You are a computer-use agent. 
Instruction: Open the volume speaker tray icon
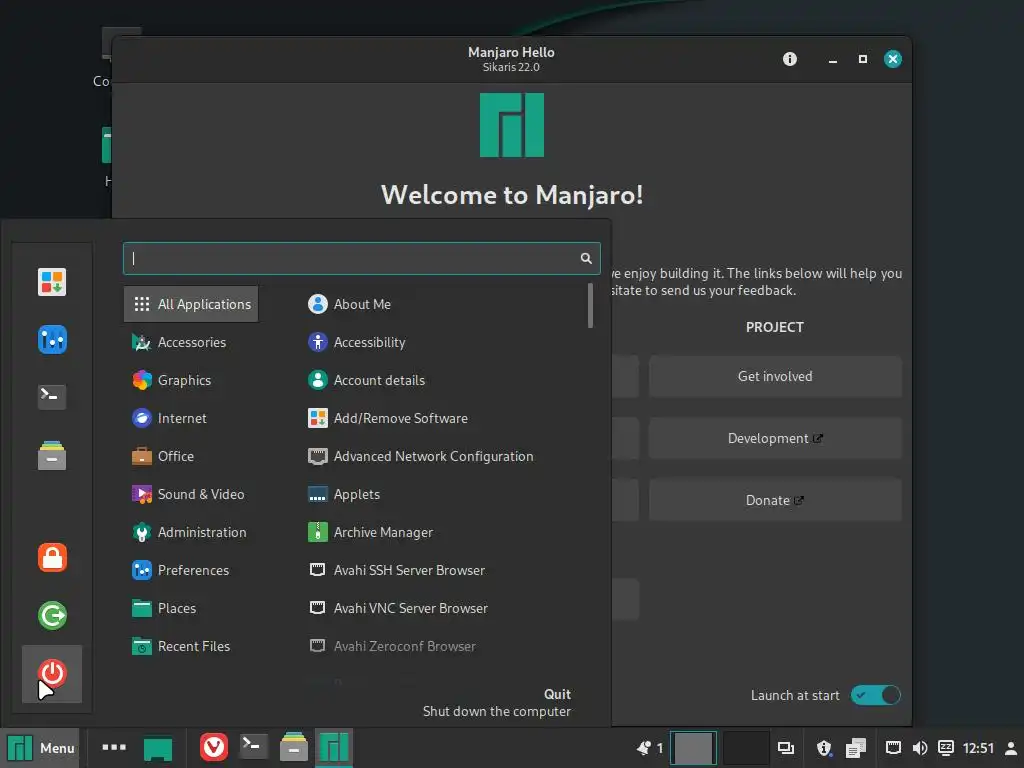point(920,748)
